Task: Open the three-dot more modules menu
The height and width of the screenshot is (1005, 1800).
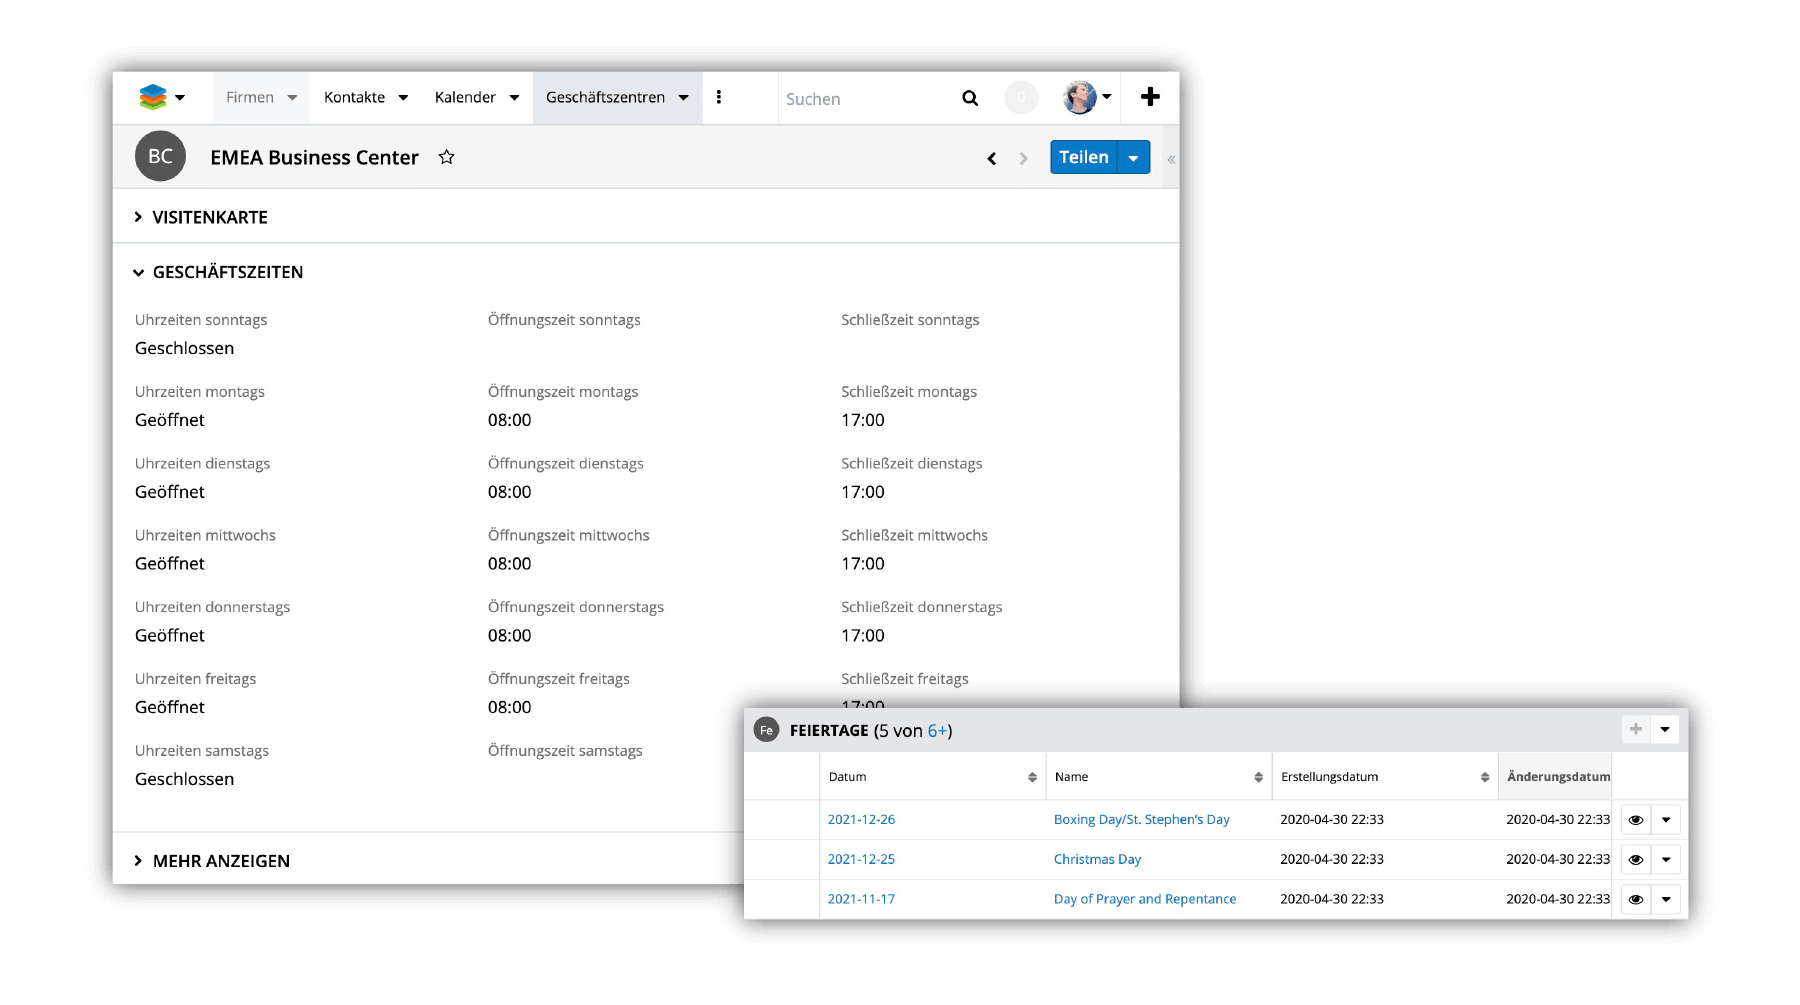Action: tap(719, 97)
